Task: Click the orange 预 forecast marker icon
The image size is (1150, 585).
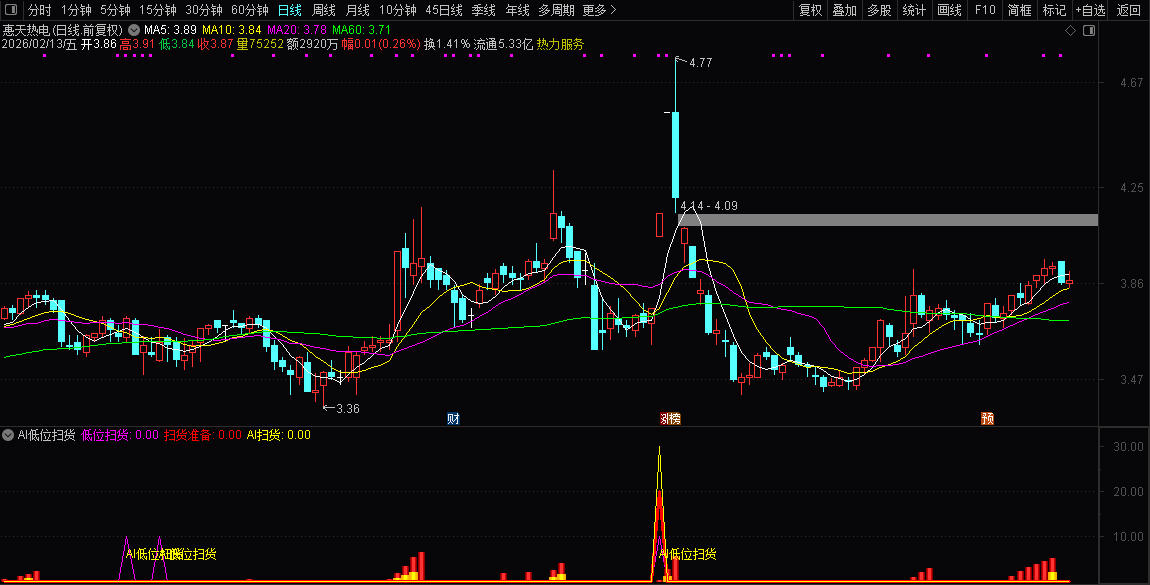Action: [987, 419]
